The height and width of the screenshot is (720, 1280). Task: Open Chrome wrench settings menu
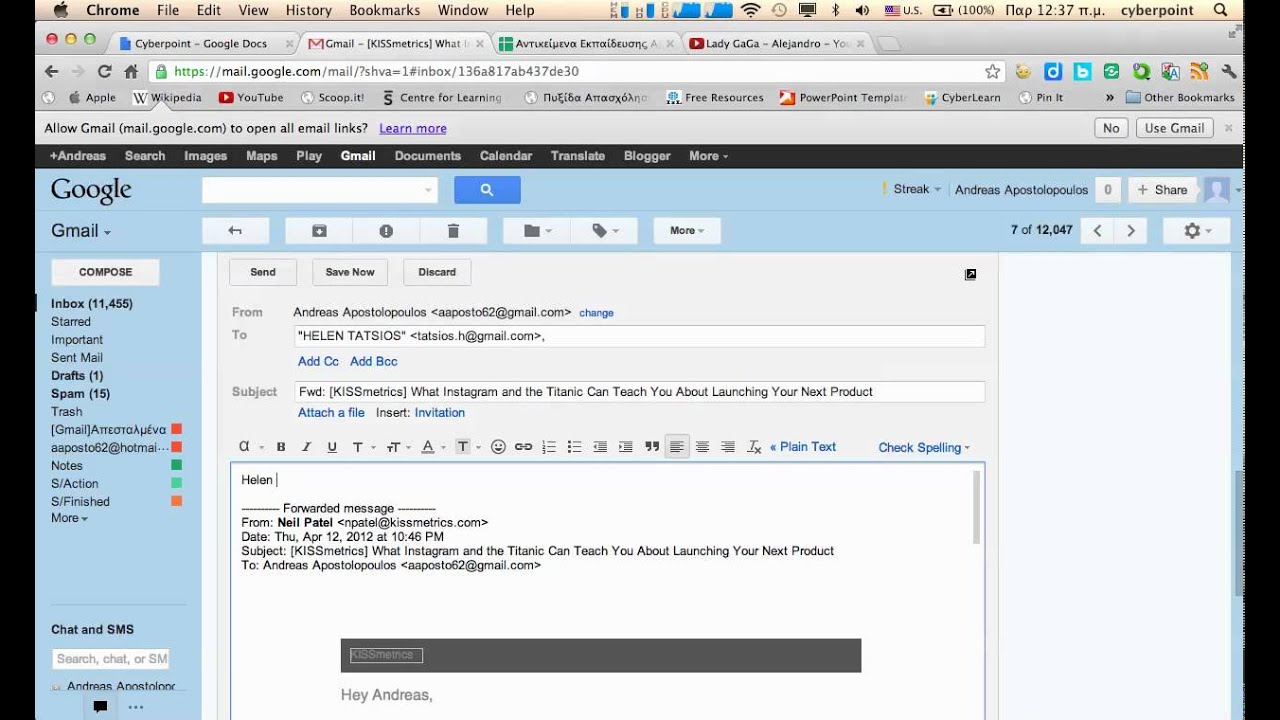click(x=1229, y=72)
